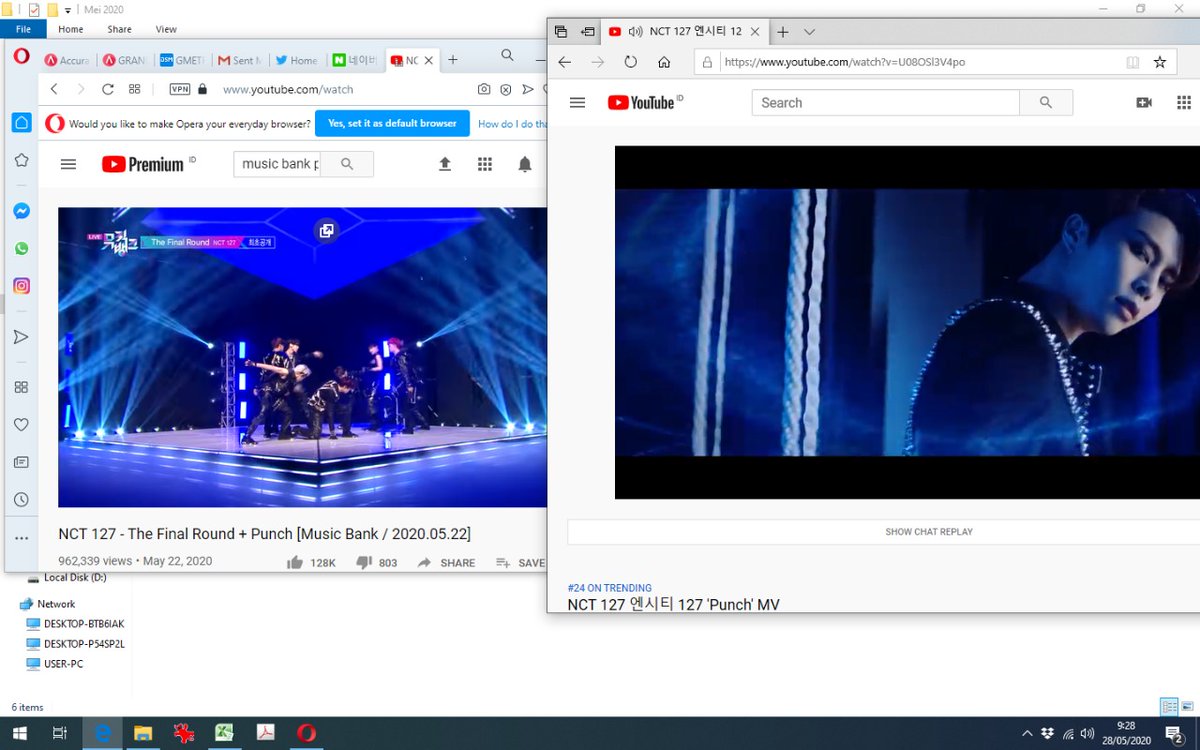Open WhatsApp in the Opera sidebar
The width and height of the screenshot is (1200, 750).
(21, 248)
